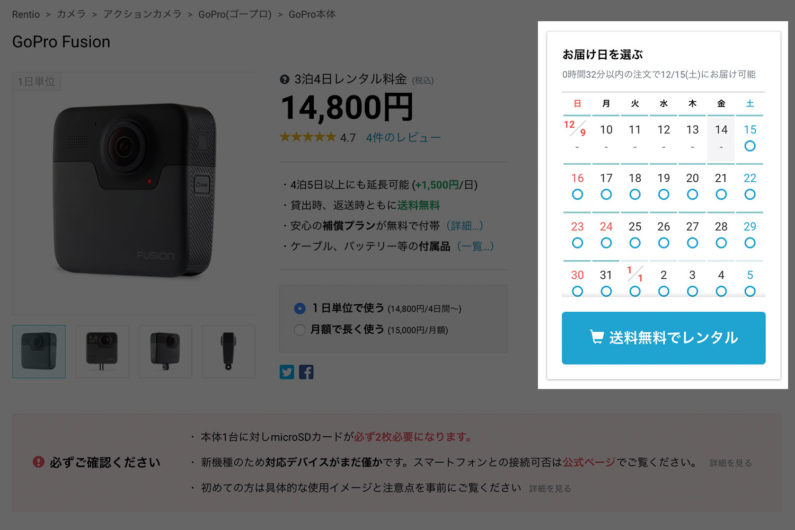Share on Twitter via bird icon
Viewport: 795px width, 530px height.
pos(287,372)
